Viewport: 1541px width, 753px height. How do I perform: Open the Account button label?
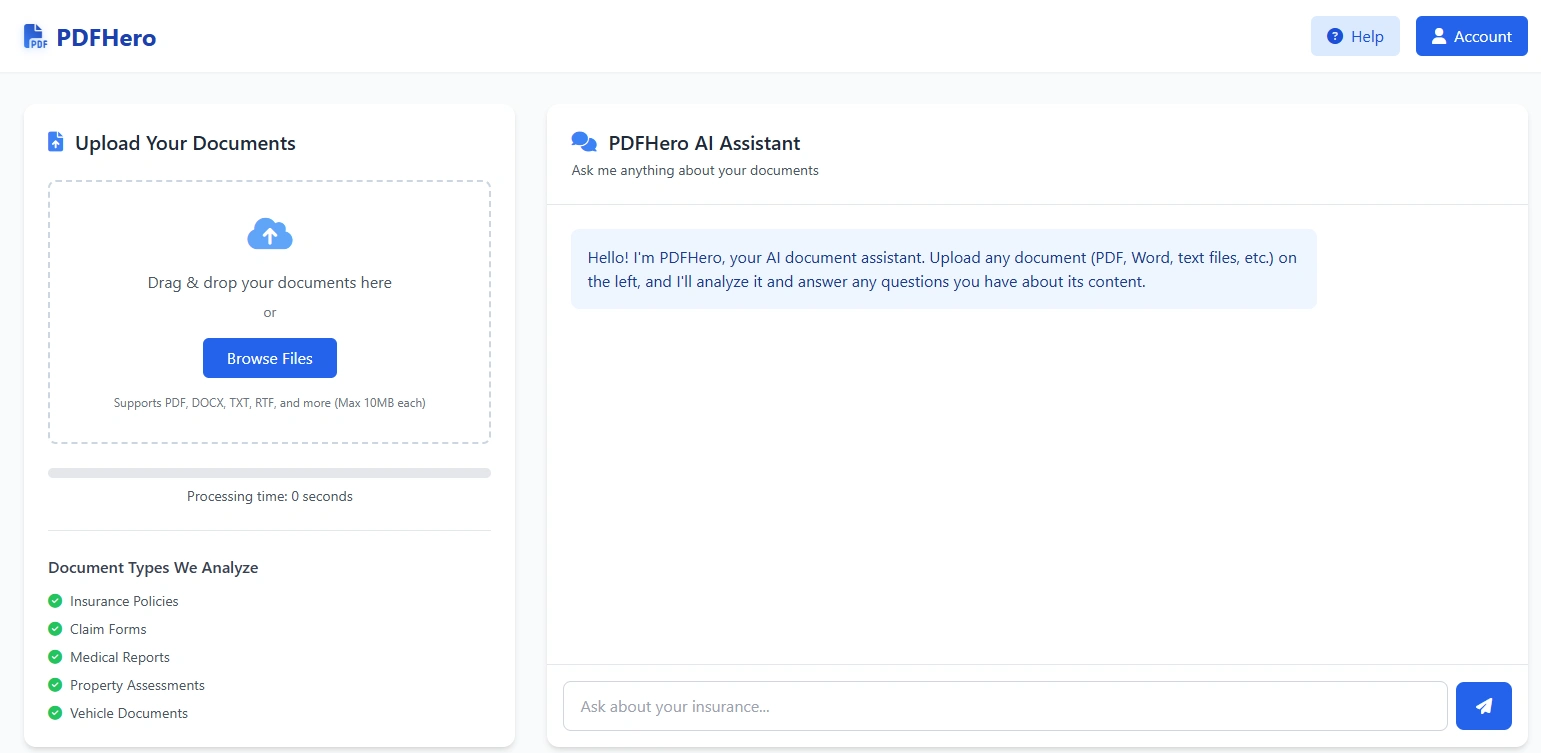pyautogui.click(x=1482, y=36)
